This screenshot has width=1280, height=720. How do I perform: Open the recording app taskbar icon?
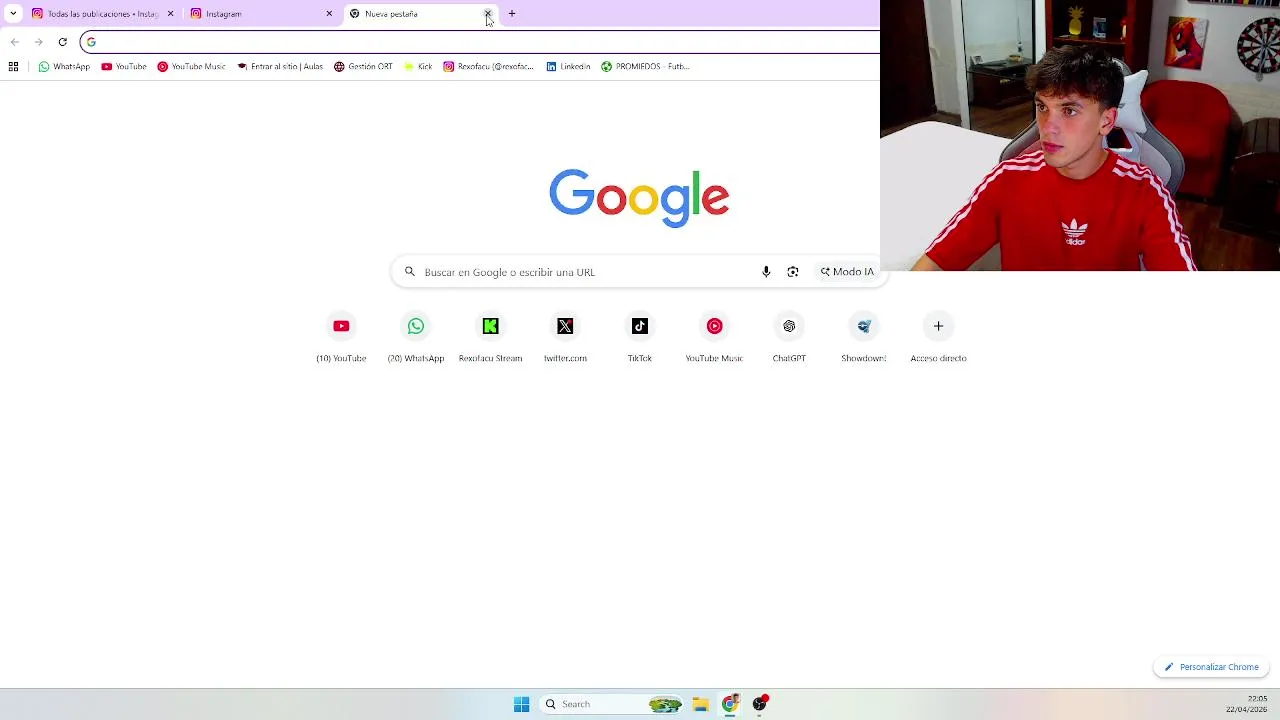pyautogui.click(x=760, y=704)
